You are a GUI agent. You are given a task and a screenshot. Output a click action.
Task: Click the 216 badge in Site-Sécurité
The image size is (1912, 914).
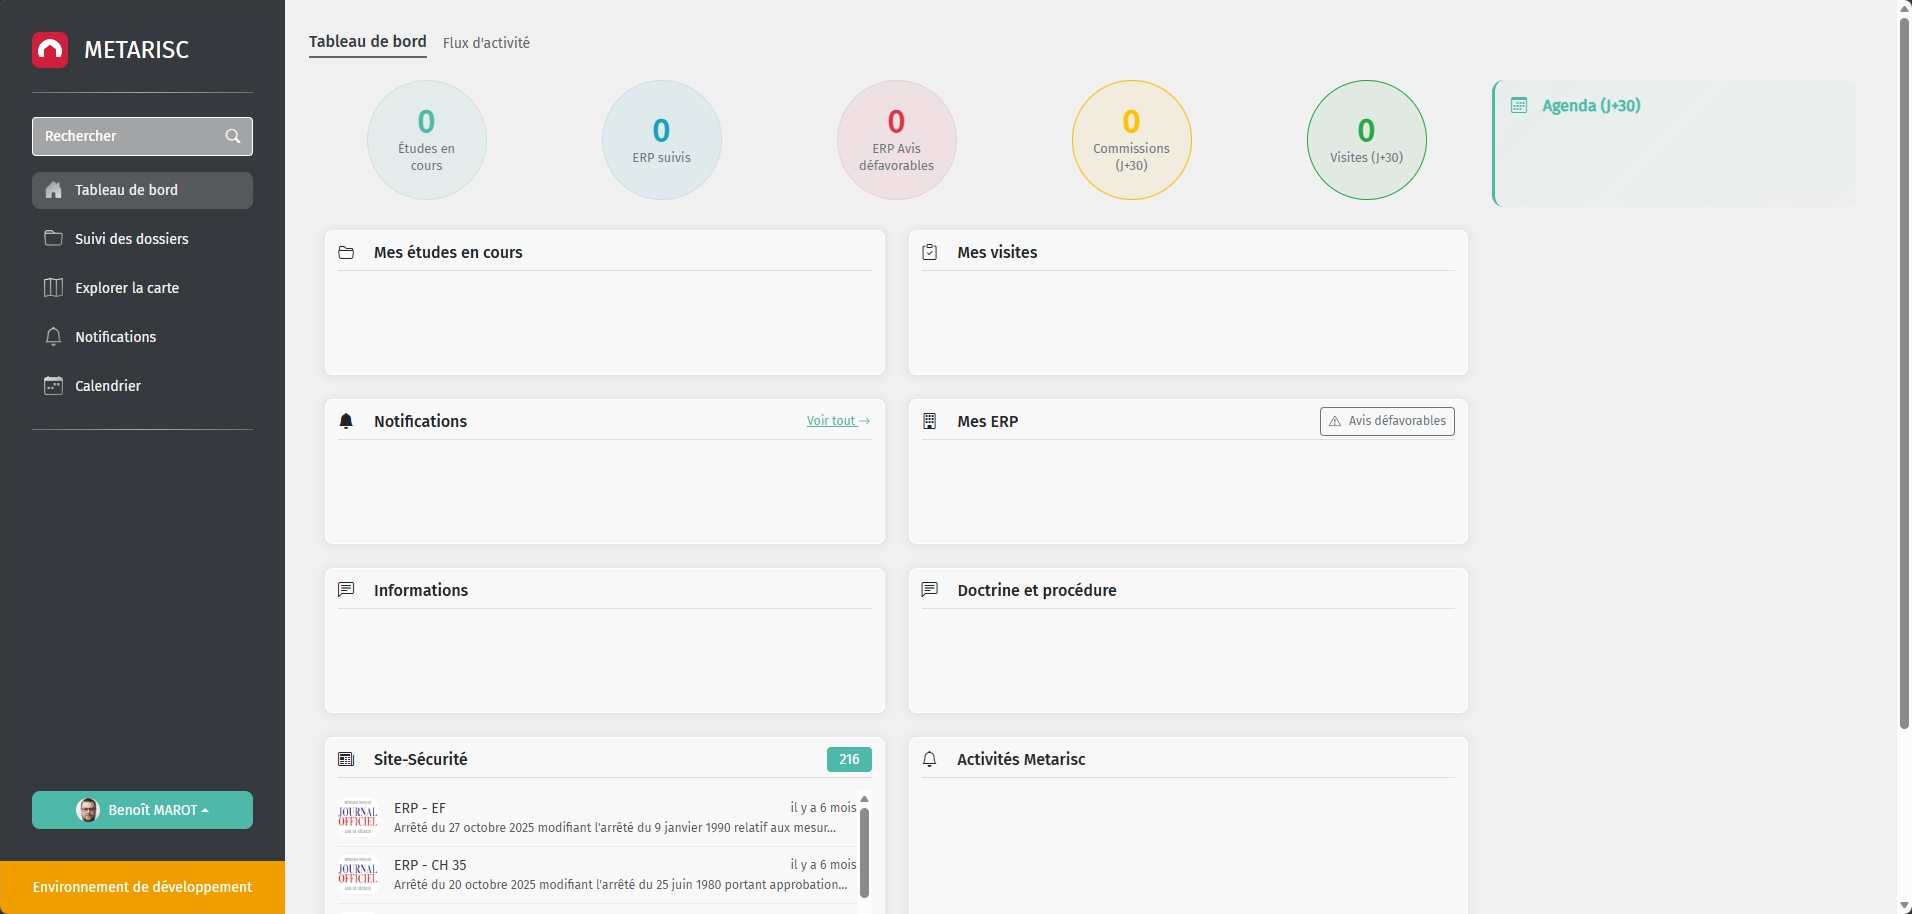coord(849,760)
